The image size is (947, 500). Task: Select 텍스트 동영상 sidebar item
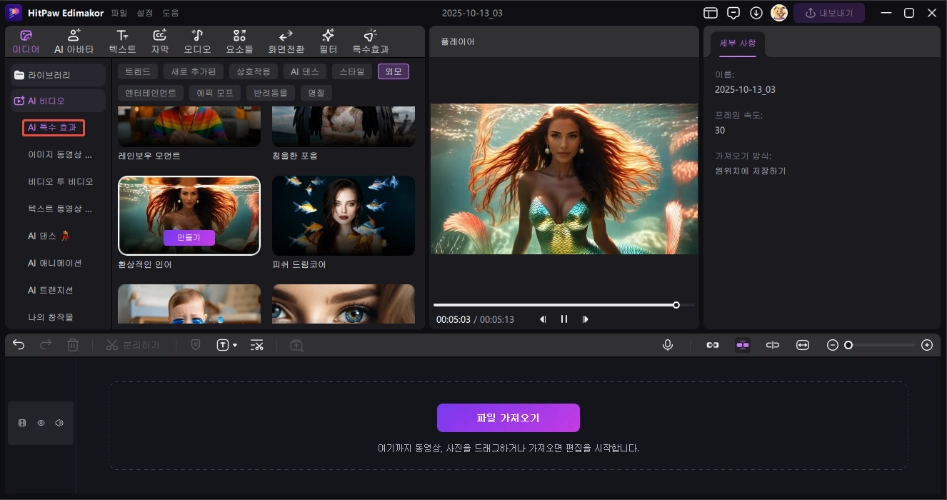click(60, 208)
